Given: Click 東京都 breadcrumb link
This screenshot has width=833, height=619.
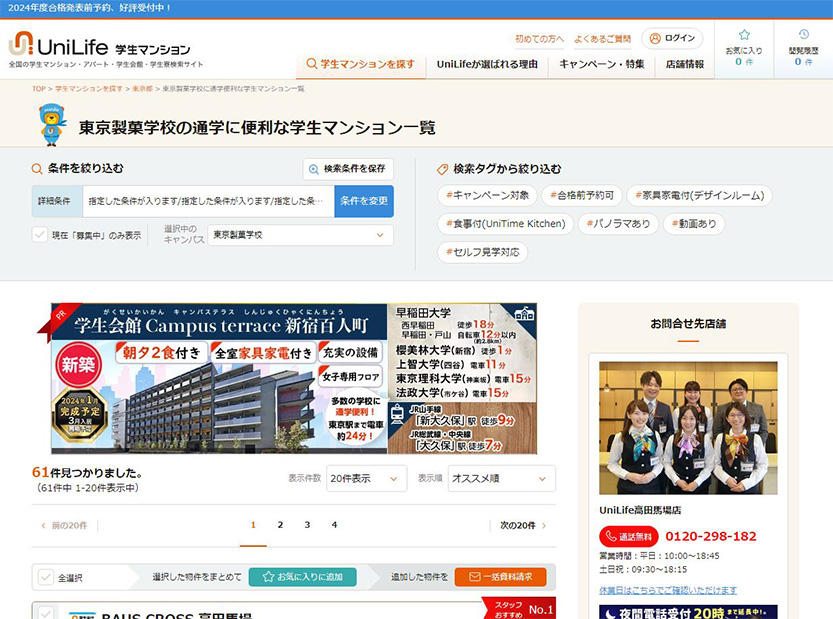Looking at the screenshot, I should click(142, 89).
